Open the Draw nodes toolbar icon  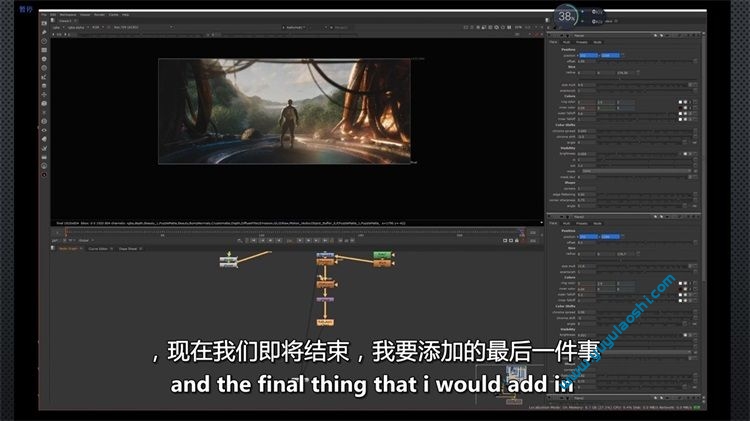(x=44, y=32)
